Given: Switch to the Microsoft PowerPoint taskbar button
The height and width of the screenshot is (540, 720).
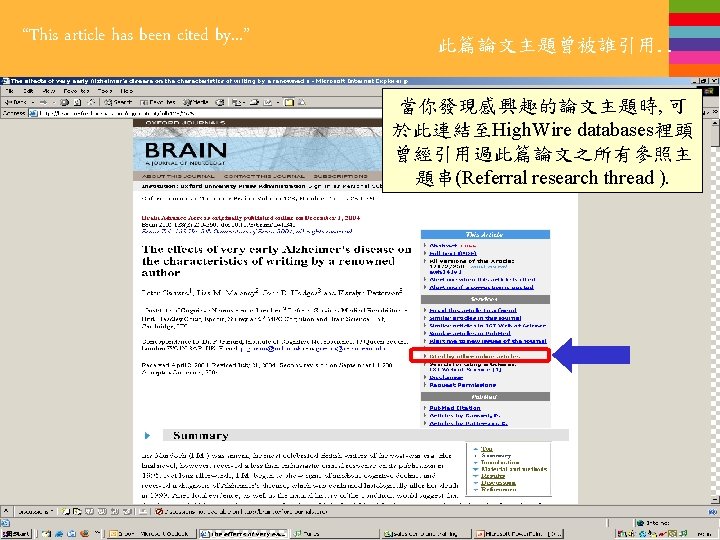Looking at the screenshot, I should pos(519,534).
